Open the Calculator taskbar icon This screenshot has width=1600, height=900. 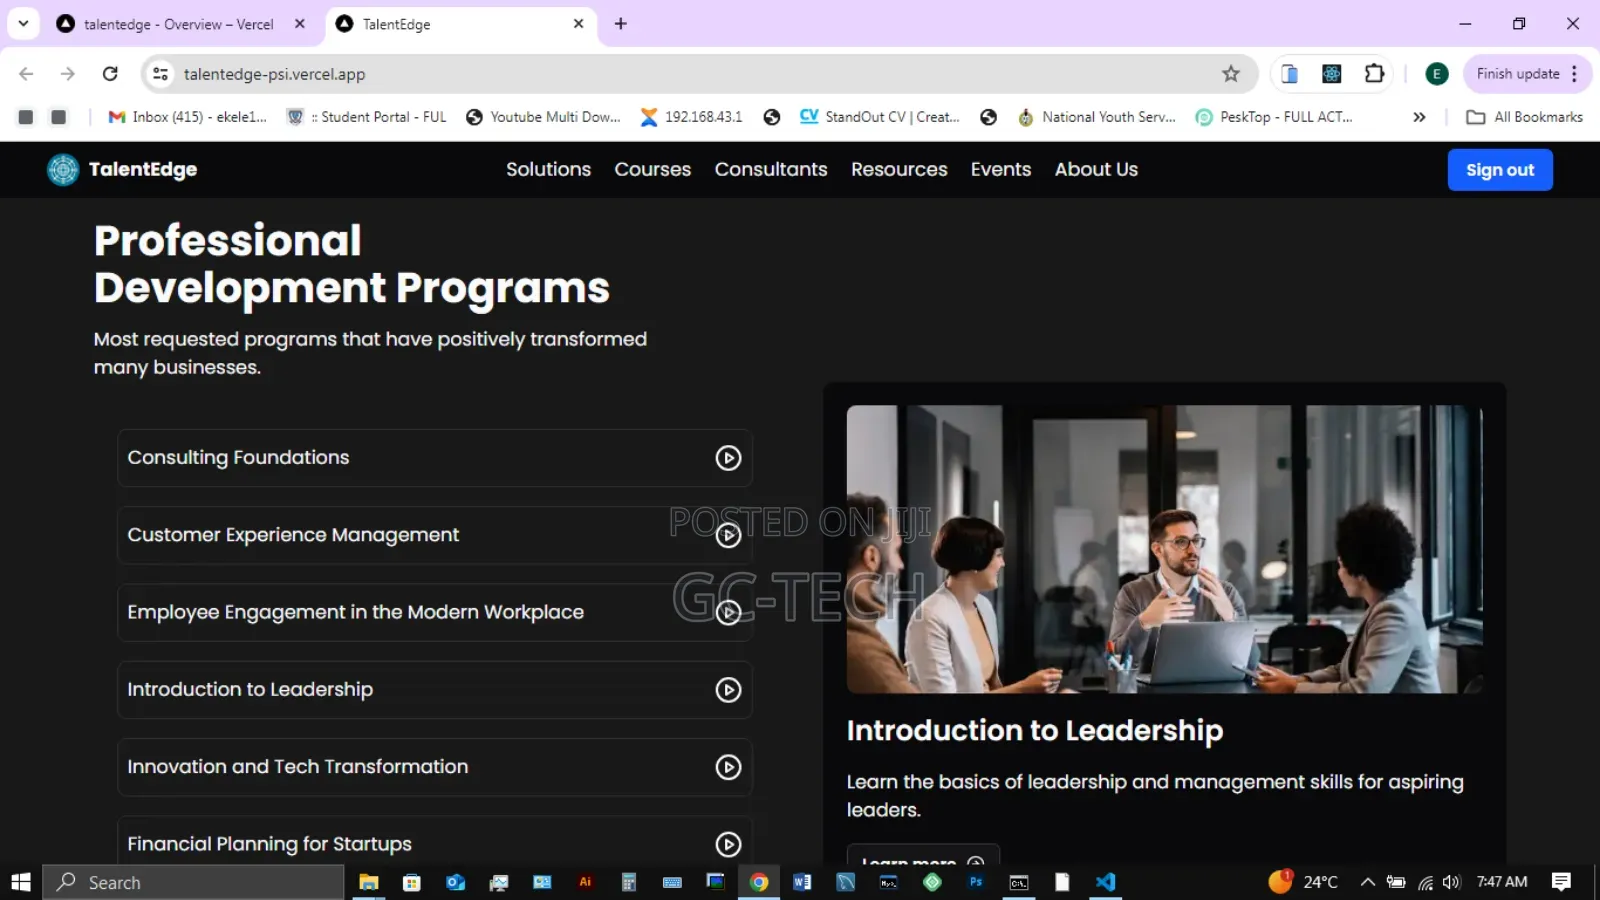coord(629,882)
